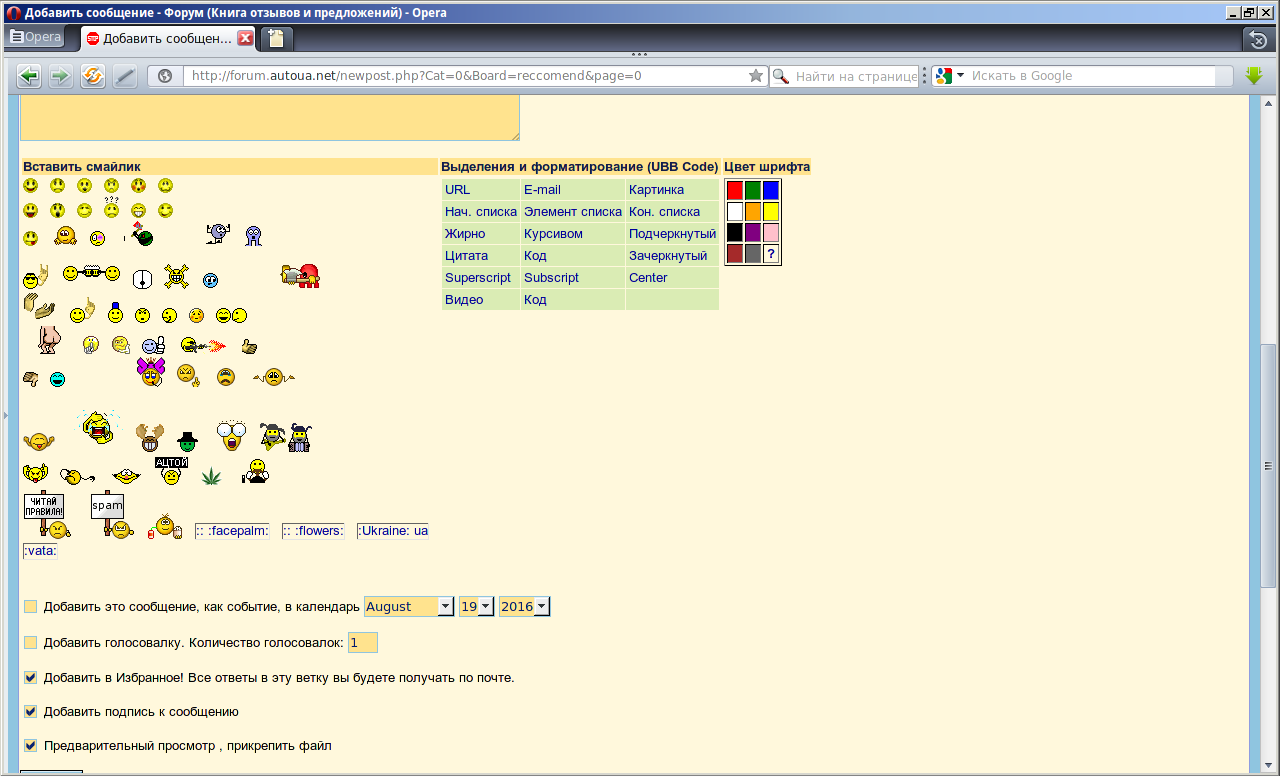The width and height of the screenshot is (1280, 777).
Task: Open a new tab with plus button
Action: [x=276, y=39]
